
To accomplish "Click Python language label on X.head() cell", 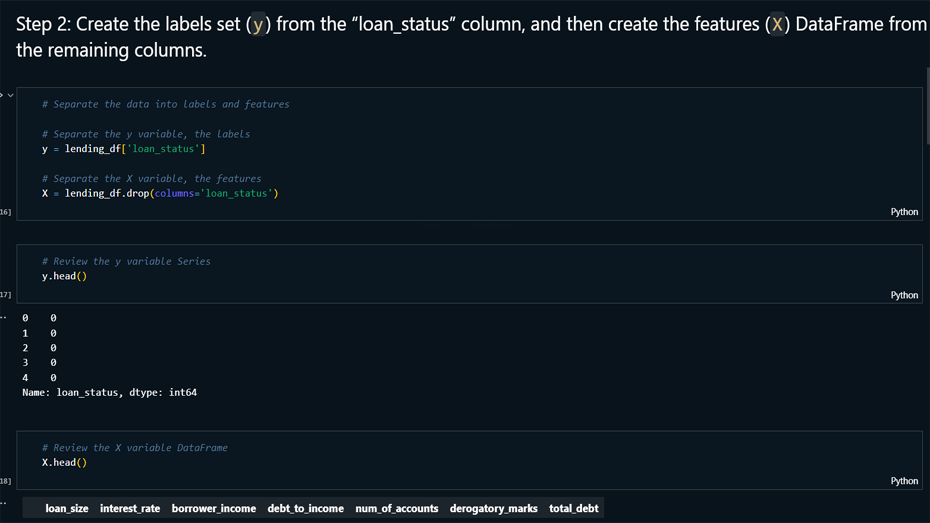I will (903, 481).
